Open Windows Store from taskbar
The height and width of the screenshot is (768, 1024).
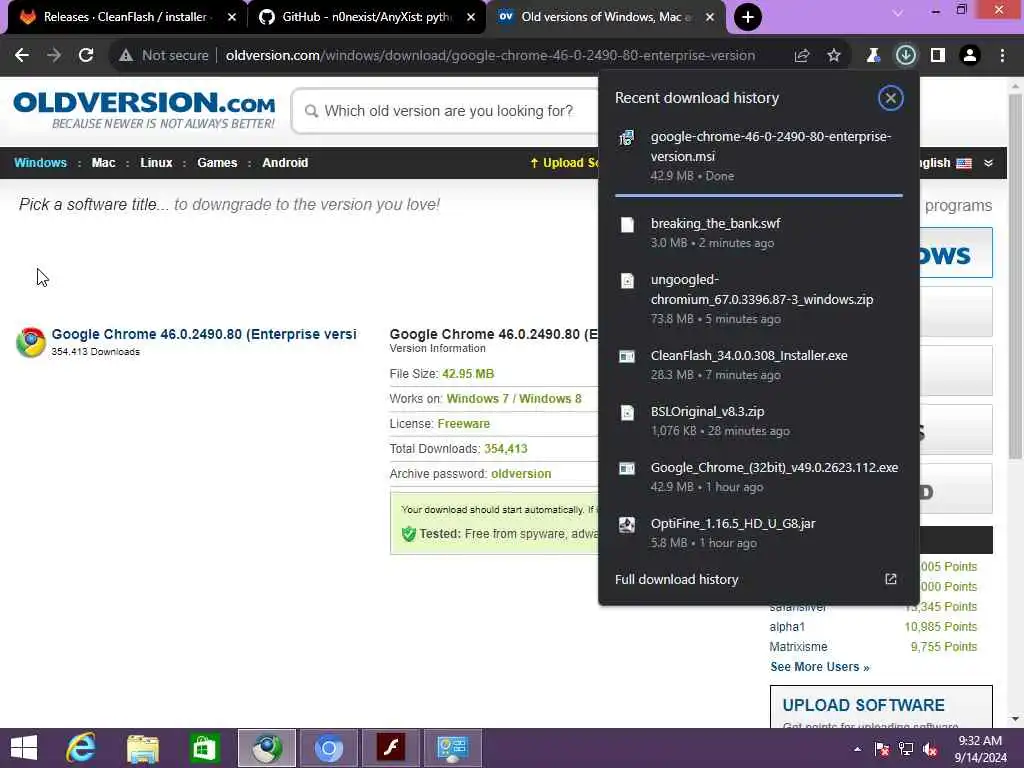pyautogui.click(x=204, y=748)
